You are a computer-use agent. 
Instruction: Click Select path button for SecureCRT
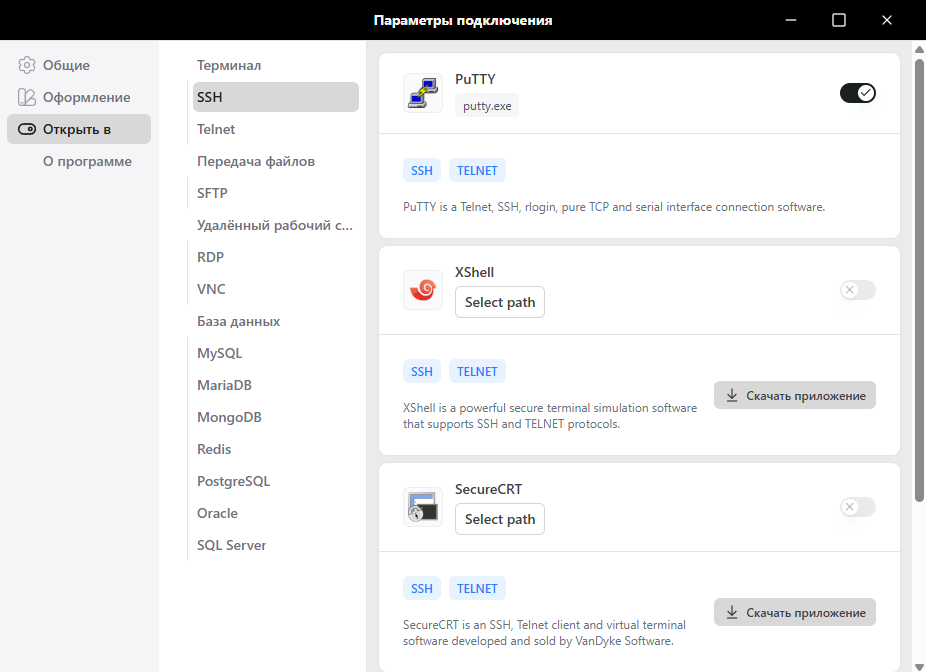[x=500, y=519]
